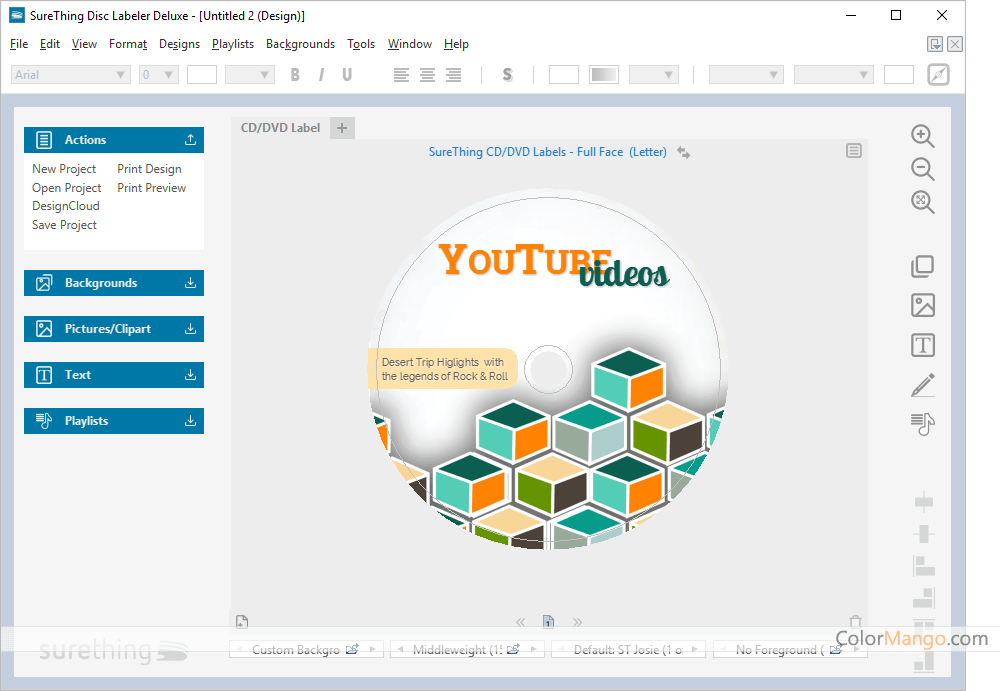Expand the Text panel

coord(190,375)
